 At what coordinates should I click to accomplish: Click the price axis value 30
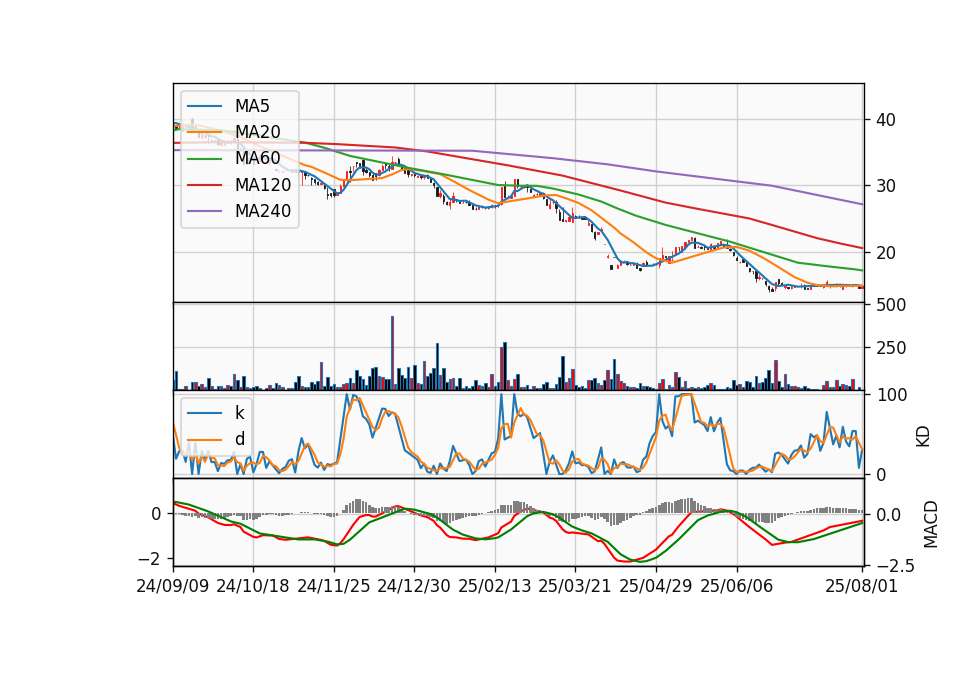coord(886,186)
